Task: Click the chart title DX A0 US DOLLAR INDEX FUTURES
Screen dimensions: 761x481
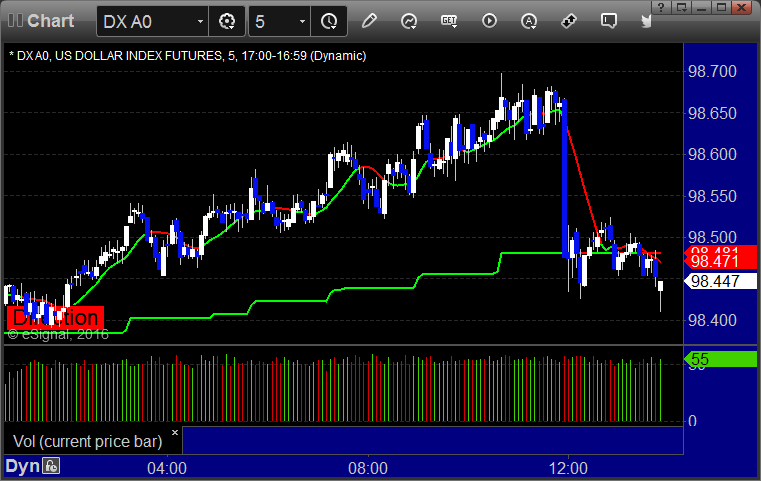Action: (187, 56)
